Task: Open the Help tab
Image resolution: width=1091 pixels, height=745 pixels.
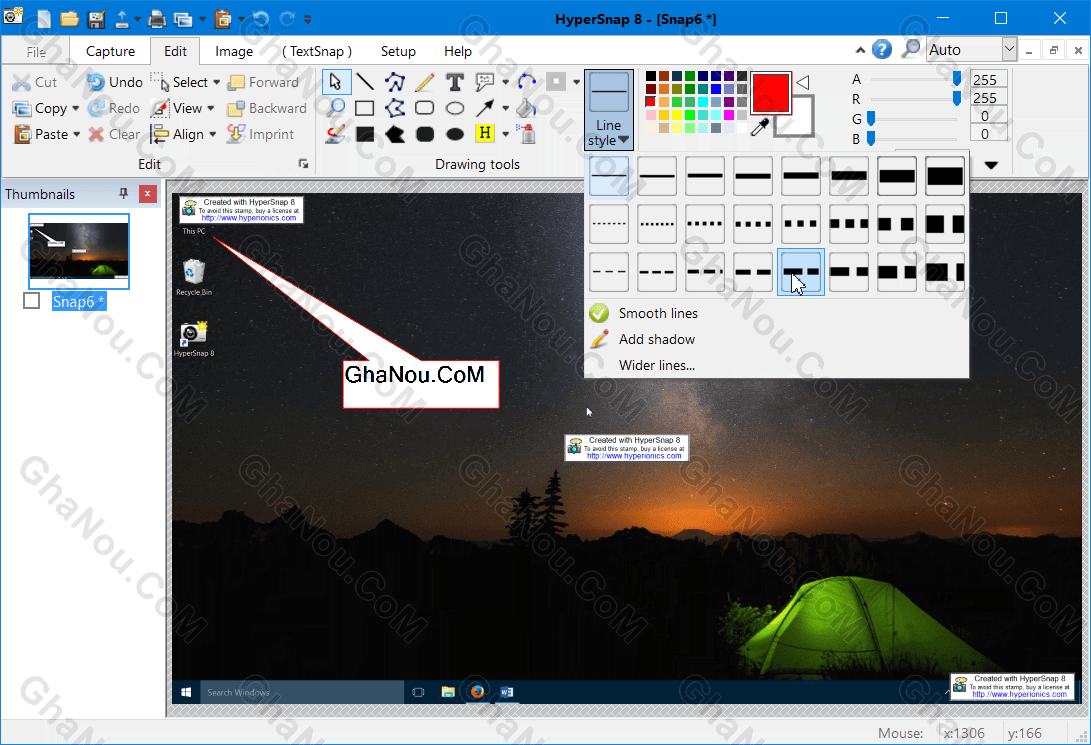Action: (x=458, y=51)
